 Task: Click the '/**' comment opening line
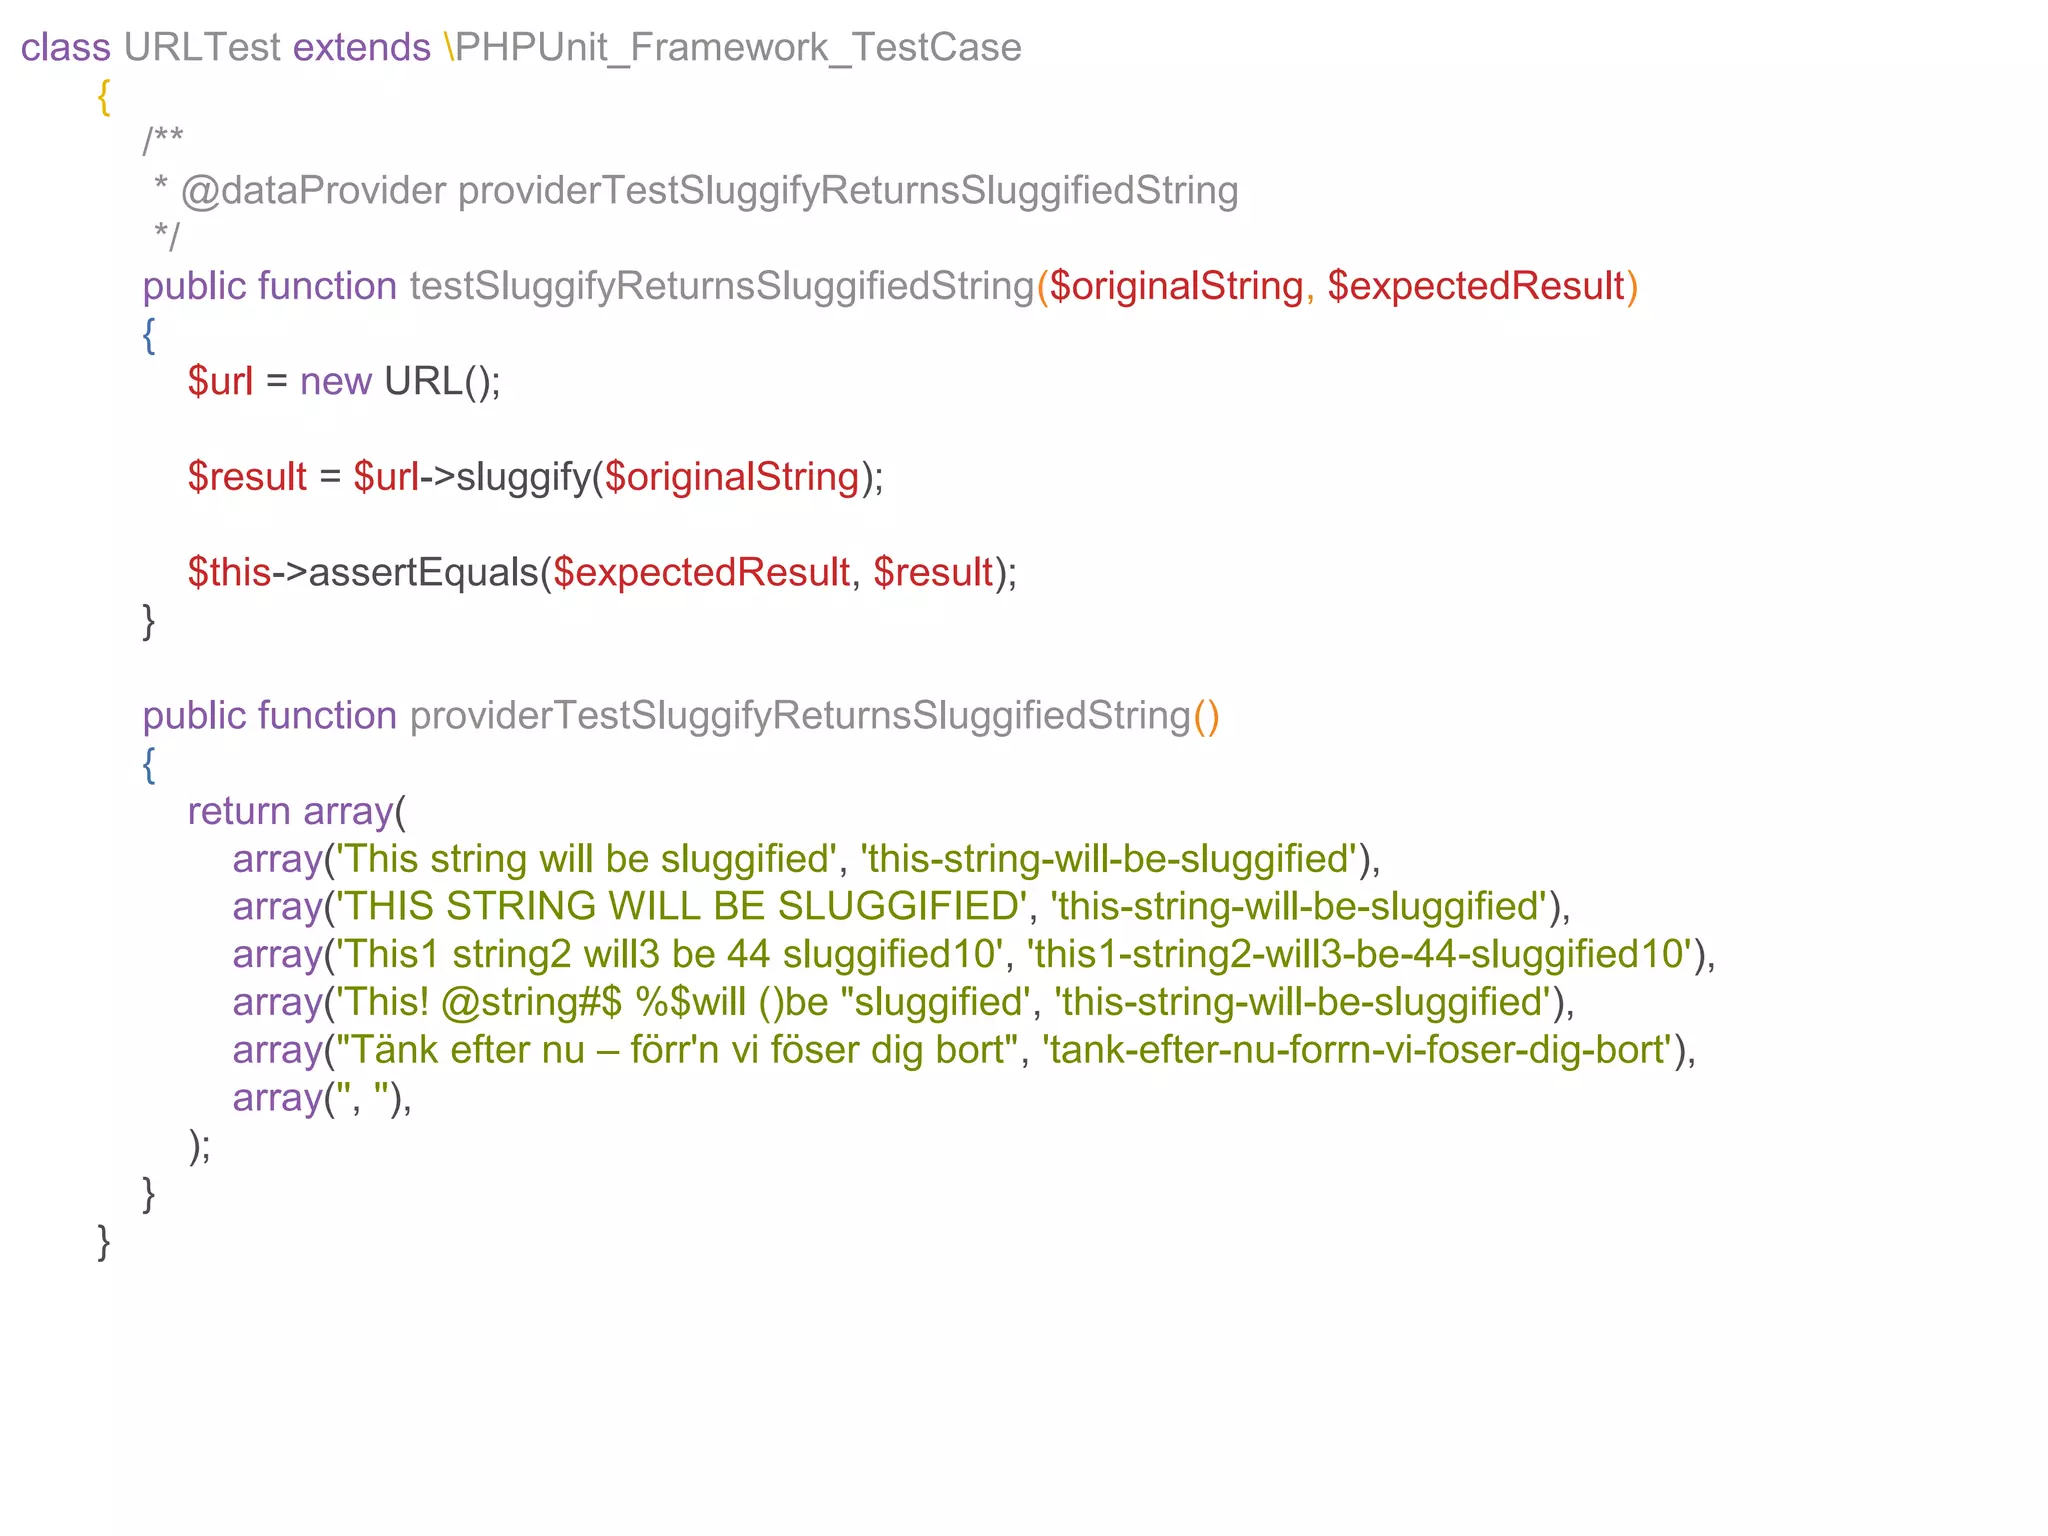[x=163, y=141]
